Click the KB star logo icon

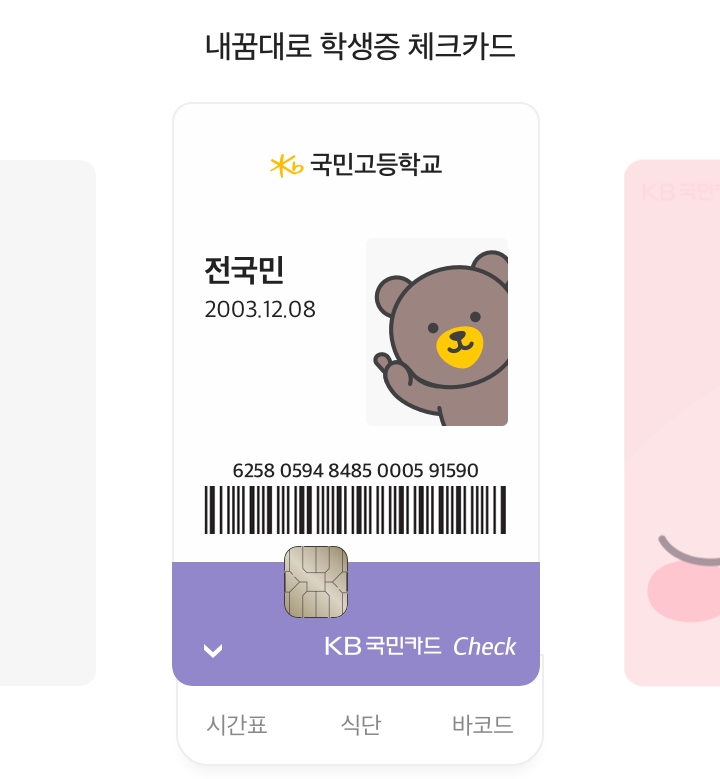point(286,165)
